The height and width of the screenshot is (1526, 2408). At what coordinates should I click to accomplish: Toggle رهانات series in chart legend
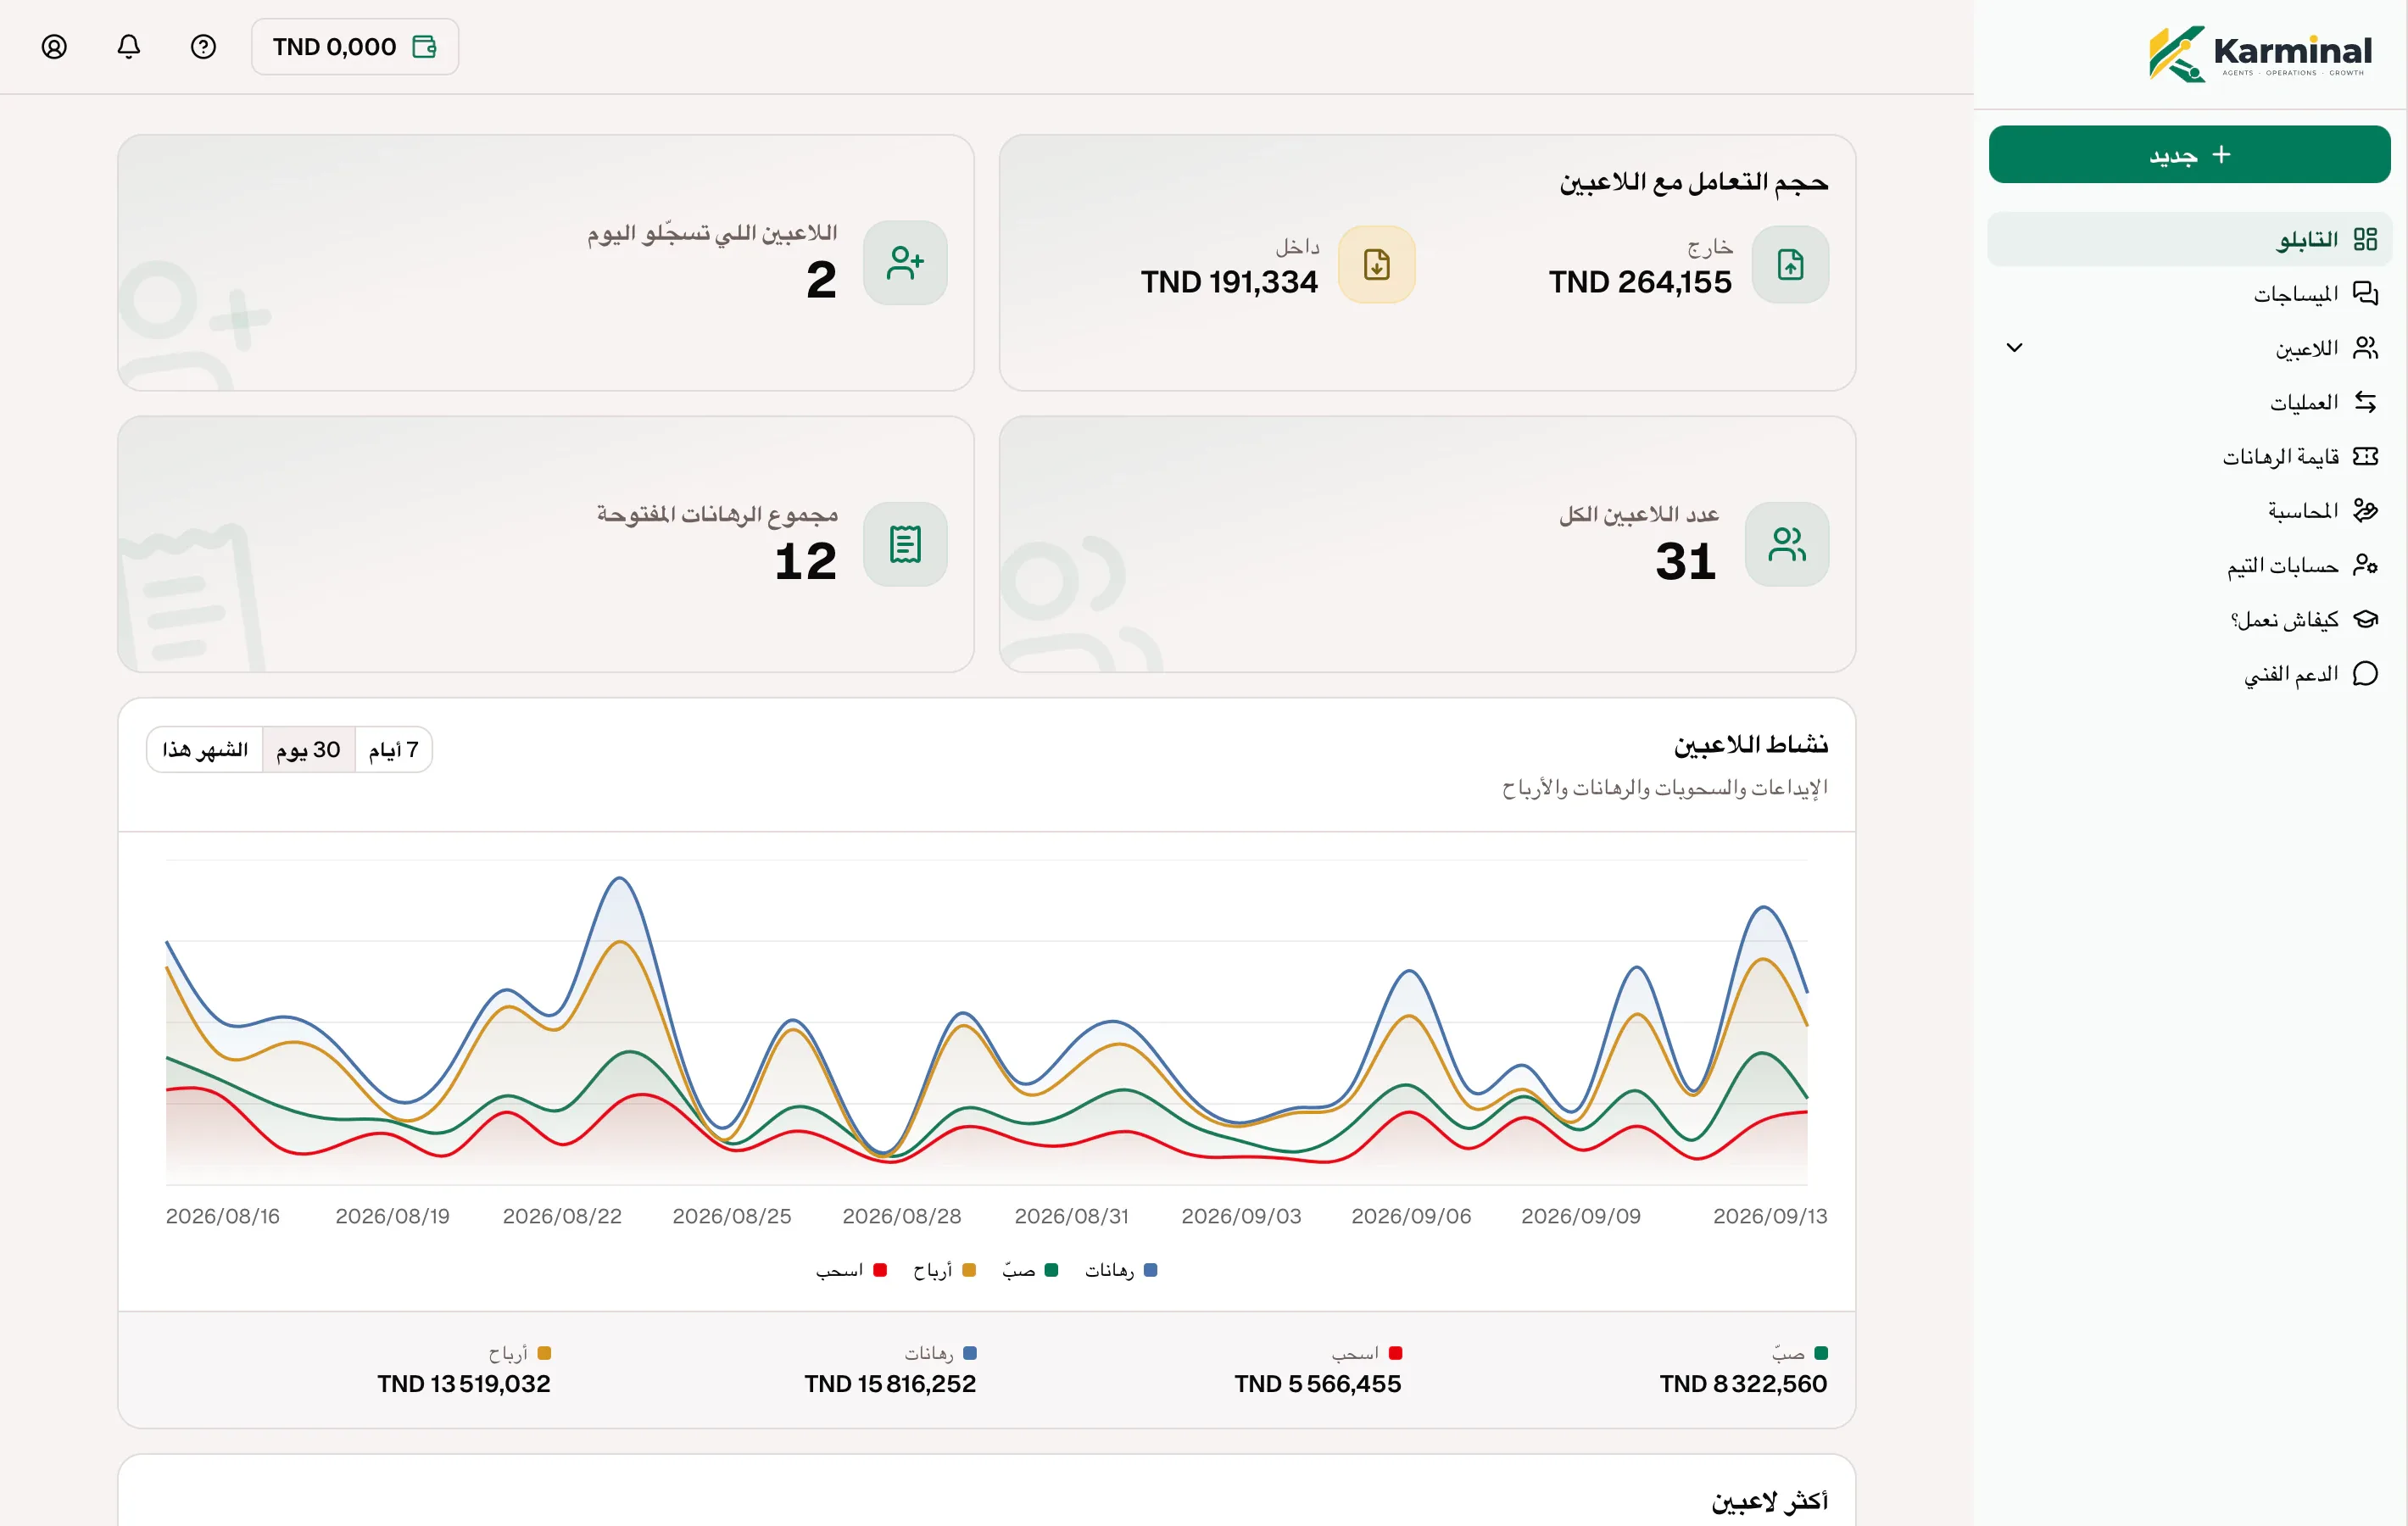click(1121, 1270)
